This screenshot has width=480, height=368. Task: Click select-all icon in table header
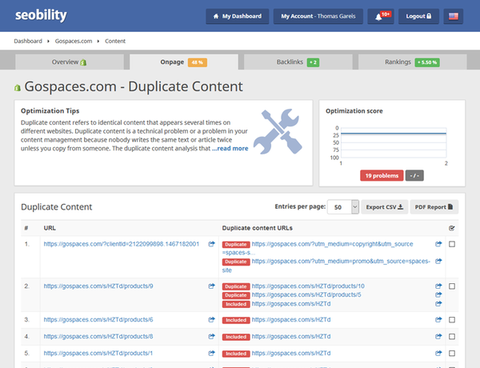click(452, 228)
